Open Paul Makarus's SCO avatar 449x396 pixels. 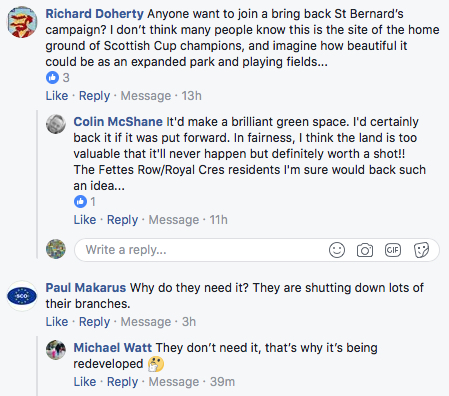click(22, 296)
